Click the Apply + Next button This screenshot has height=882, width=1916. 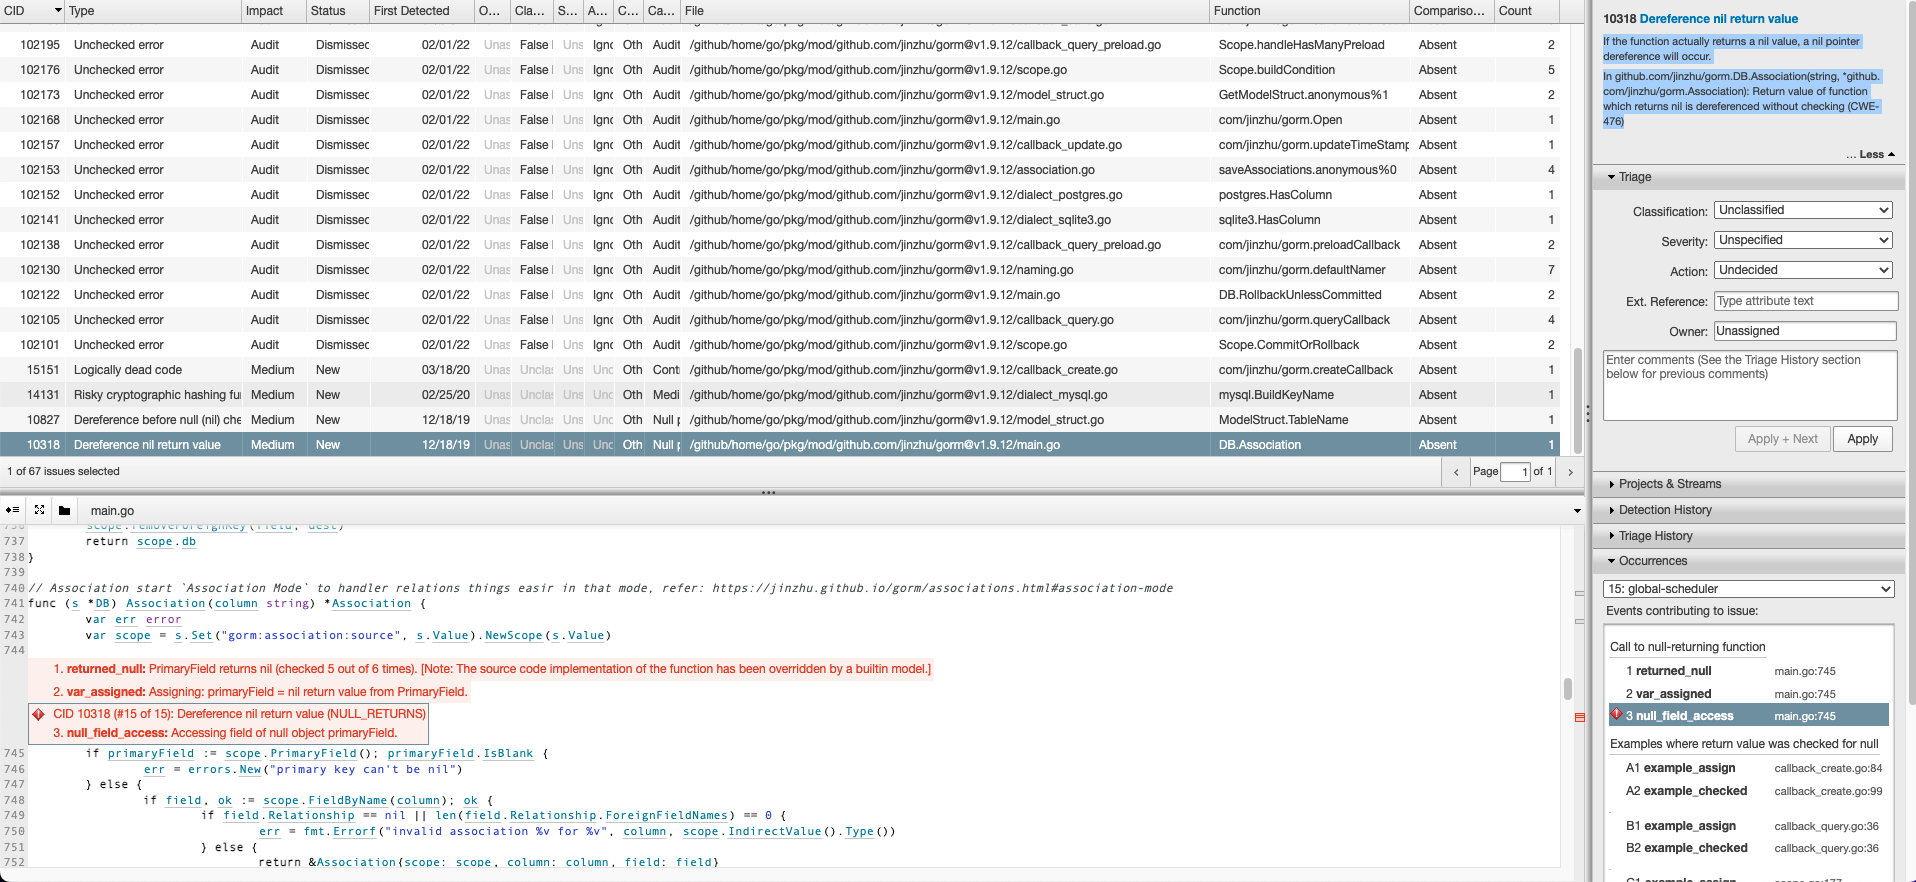point(1782,439)
